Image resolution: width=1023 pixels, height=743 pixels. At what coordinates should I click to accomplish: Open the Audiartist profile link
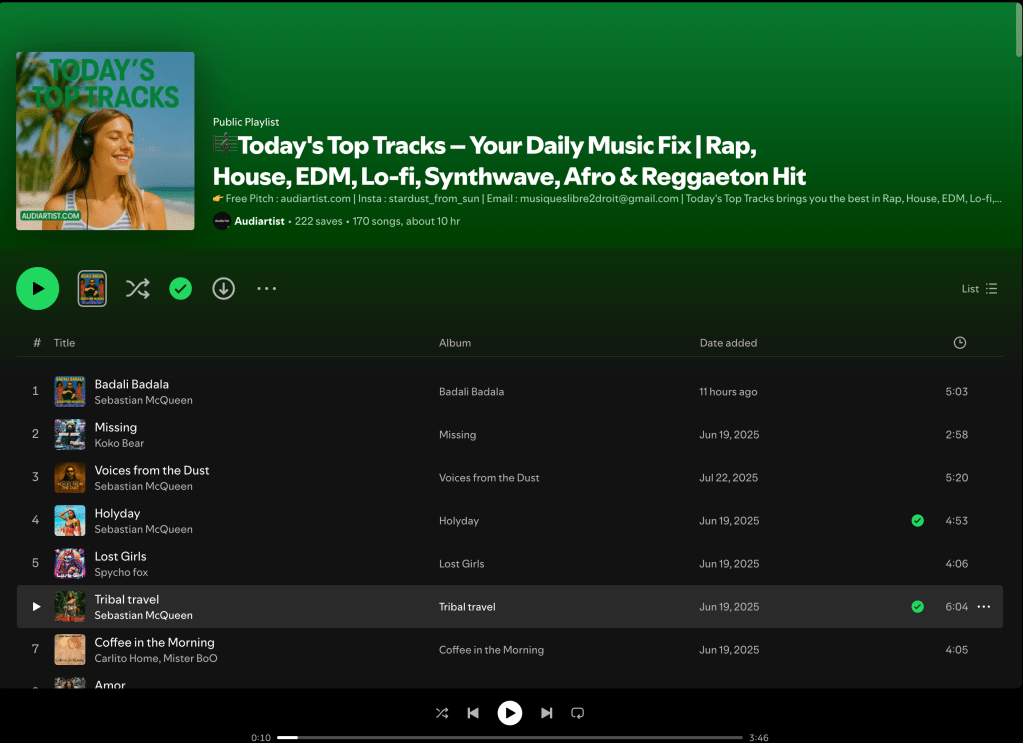[259, 221]
